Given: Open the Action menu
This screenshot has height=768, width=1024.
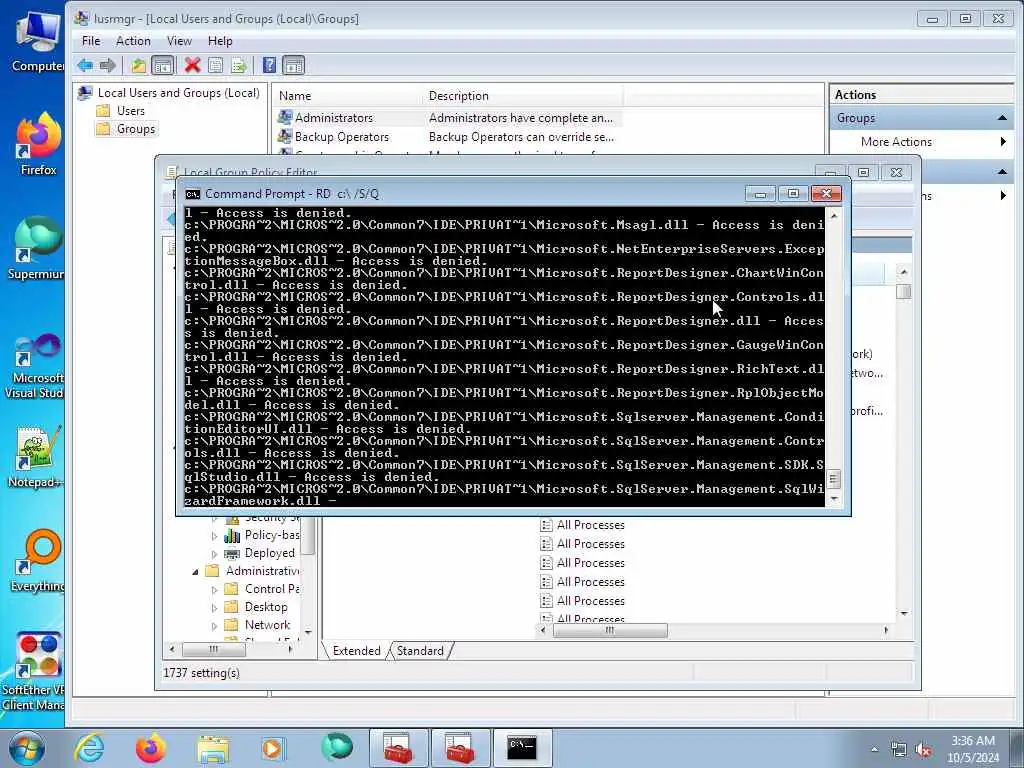Looking at the screenshot, I should (x=133, y=40).
